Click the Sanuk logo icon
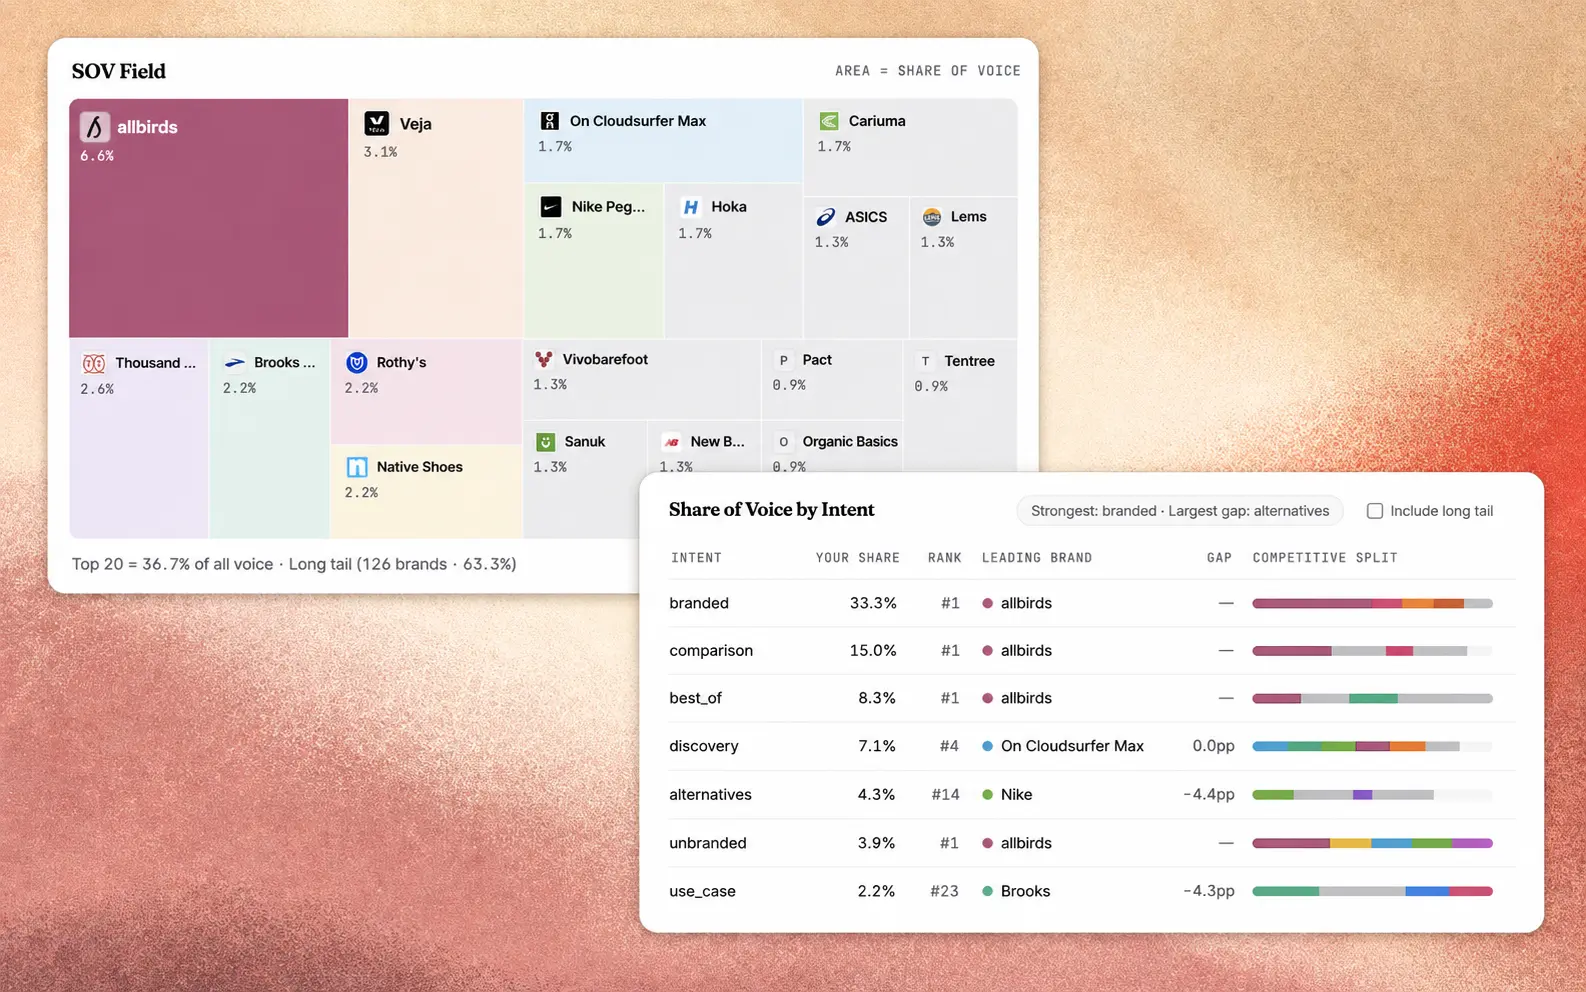Image resolution: width=1586 pixels, height=992 pixels. pos(546,442)
